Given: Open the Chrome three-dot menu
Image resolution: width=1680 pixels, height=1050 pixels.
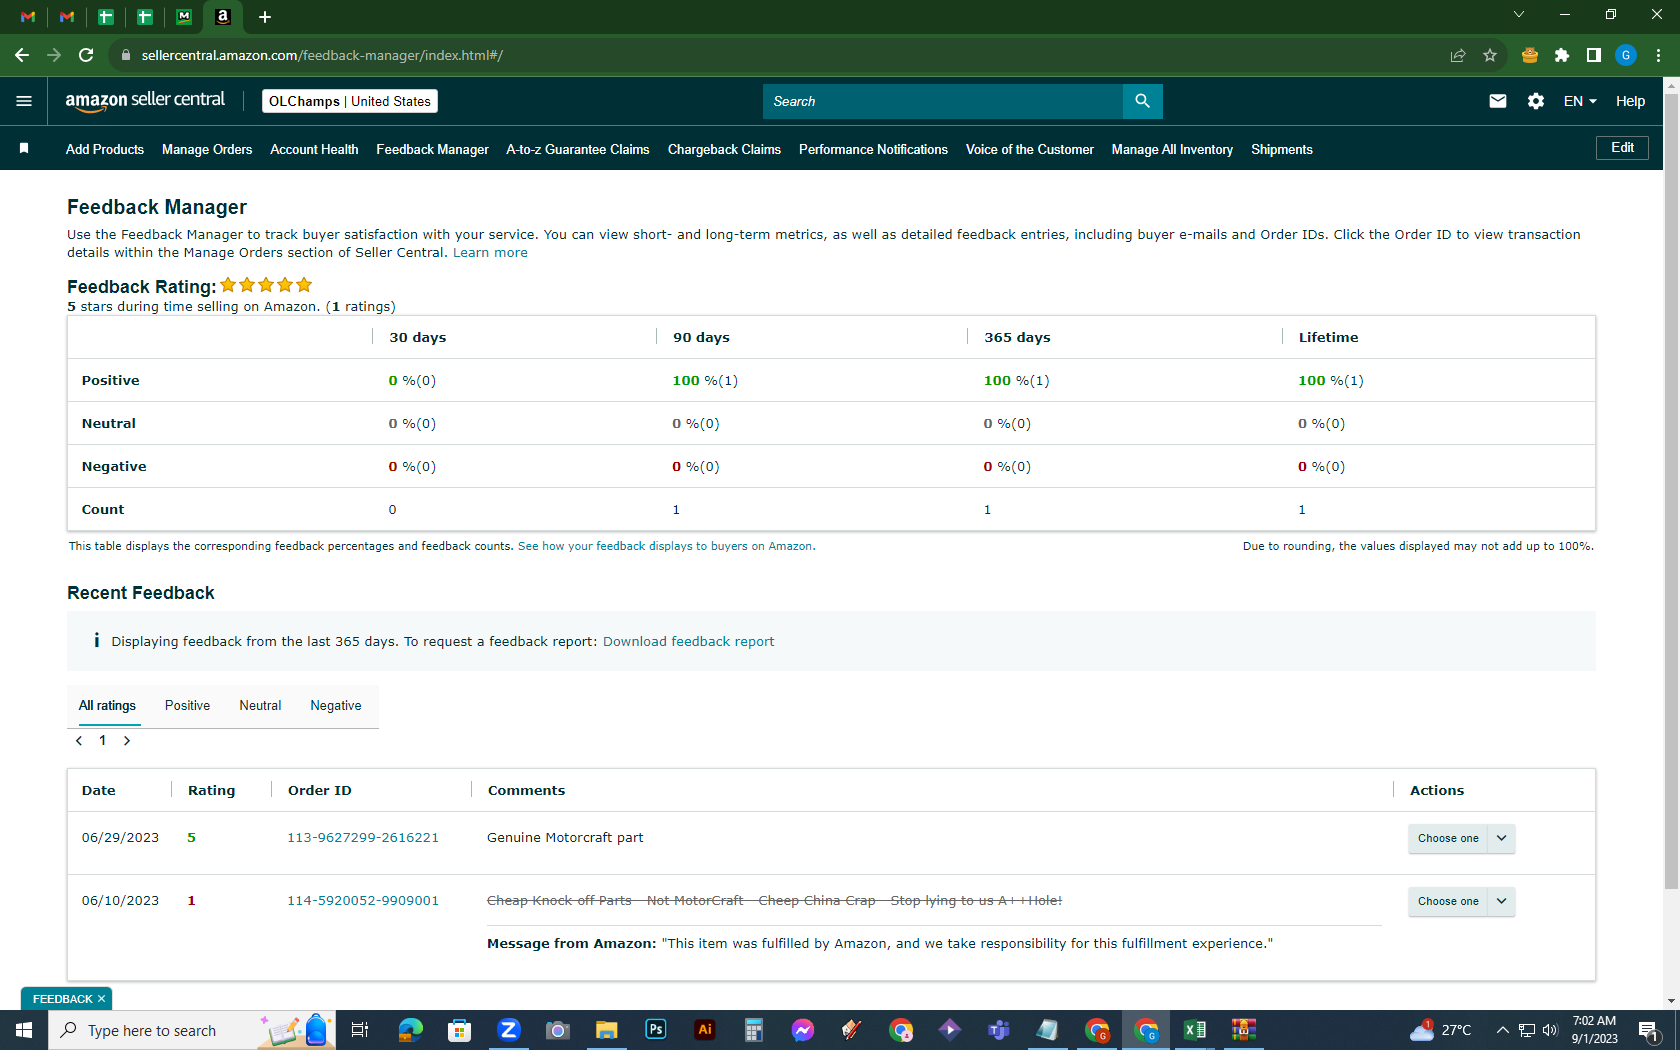Looking at the screenshot, I should [x=1658, y=55].
